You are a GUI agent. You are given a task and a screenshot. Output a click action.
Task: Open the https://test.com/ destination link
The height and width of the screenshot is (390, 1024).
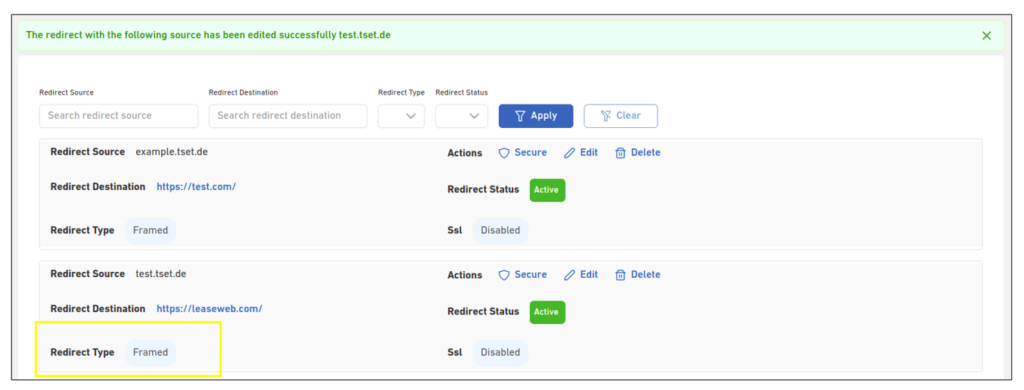click(196, 186)
